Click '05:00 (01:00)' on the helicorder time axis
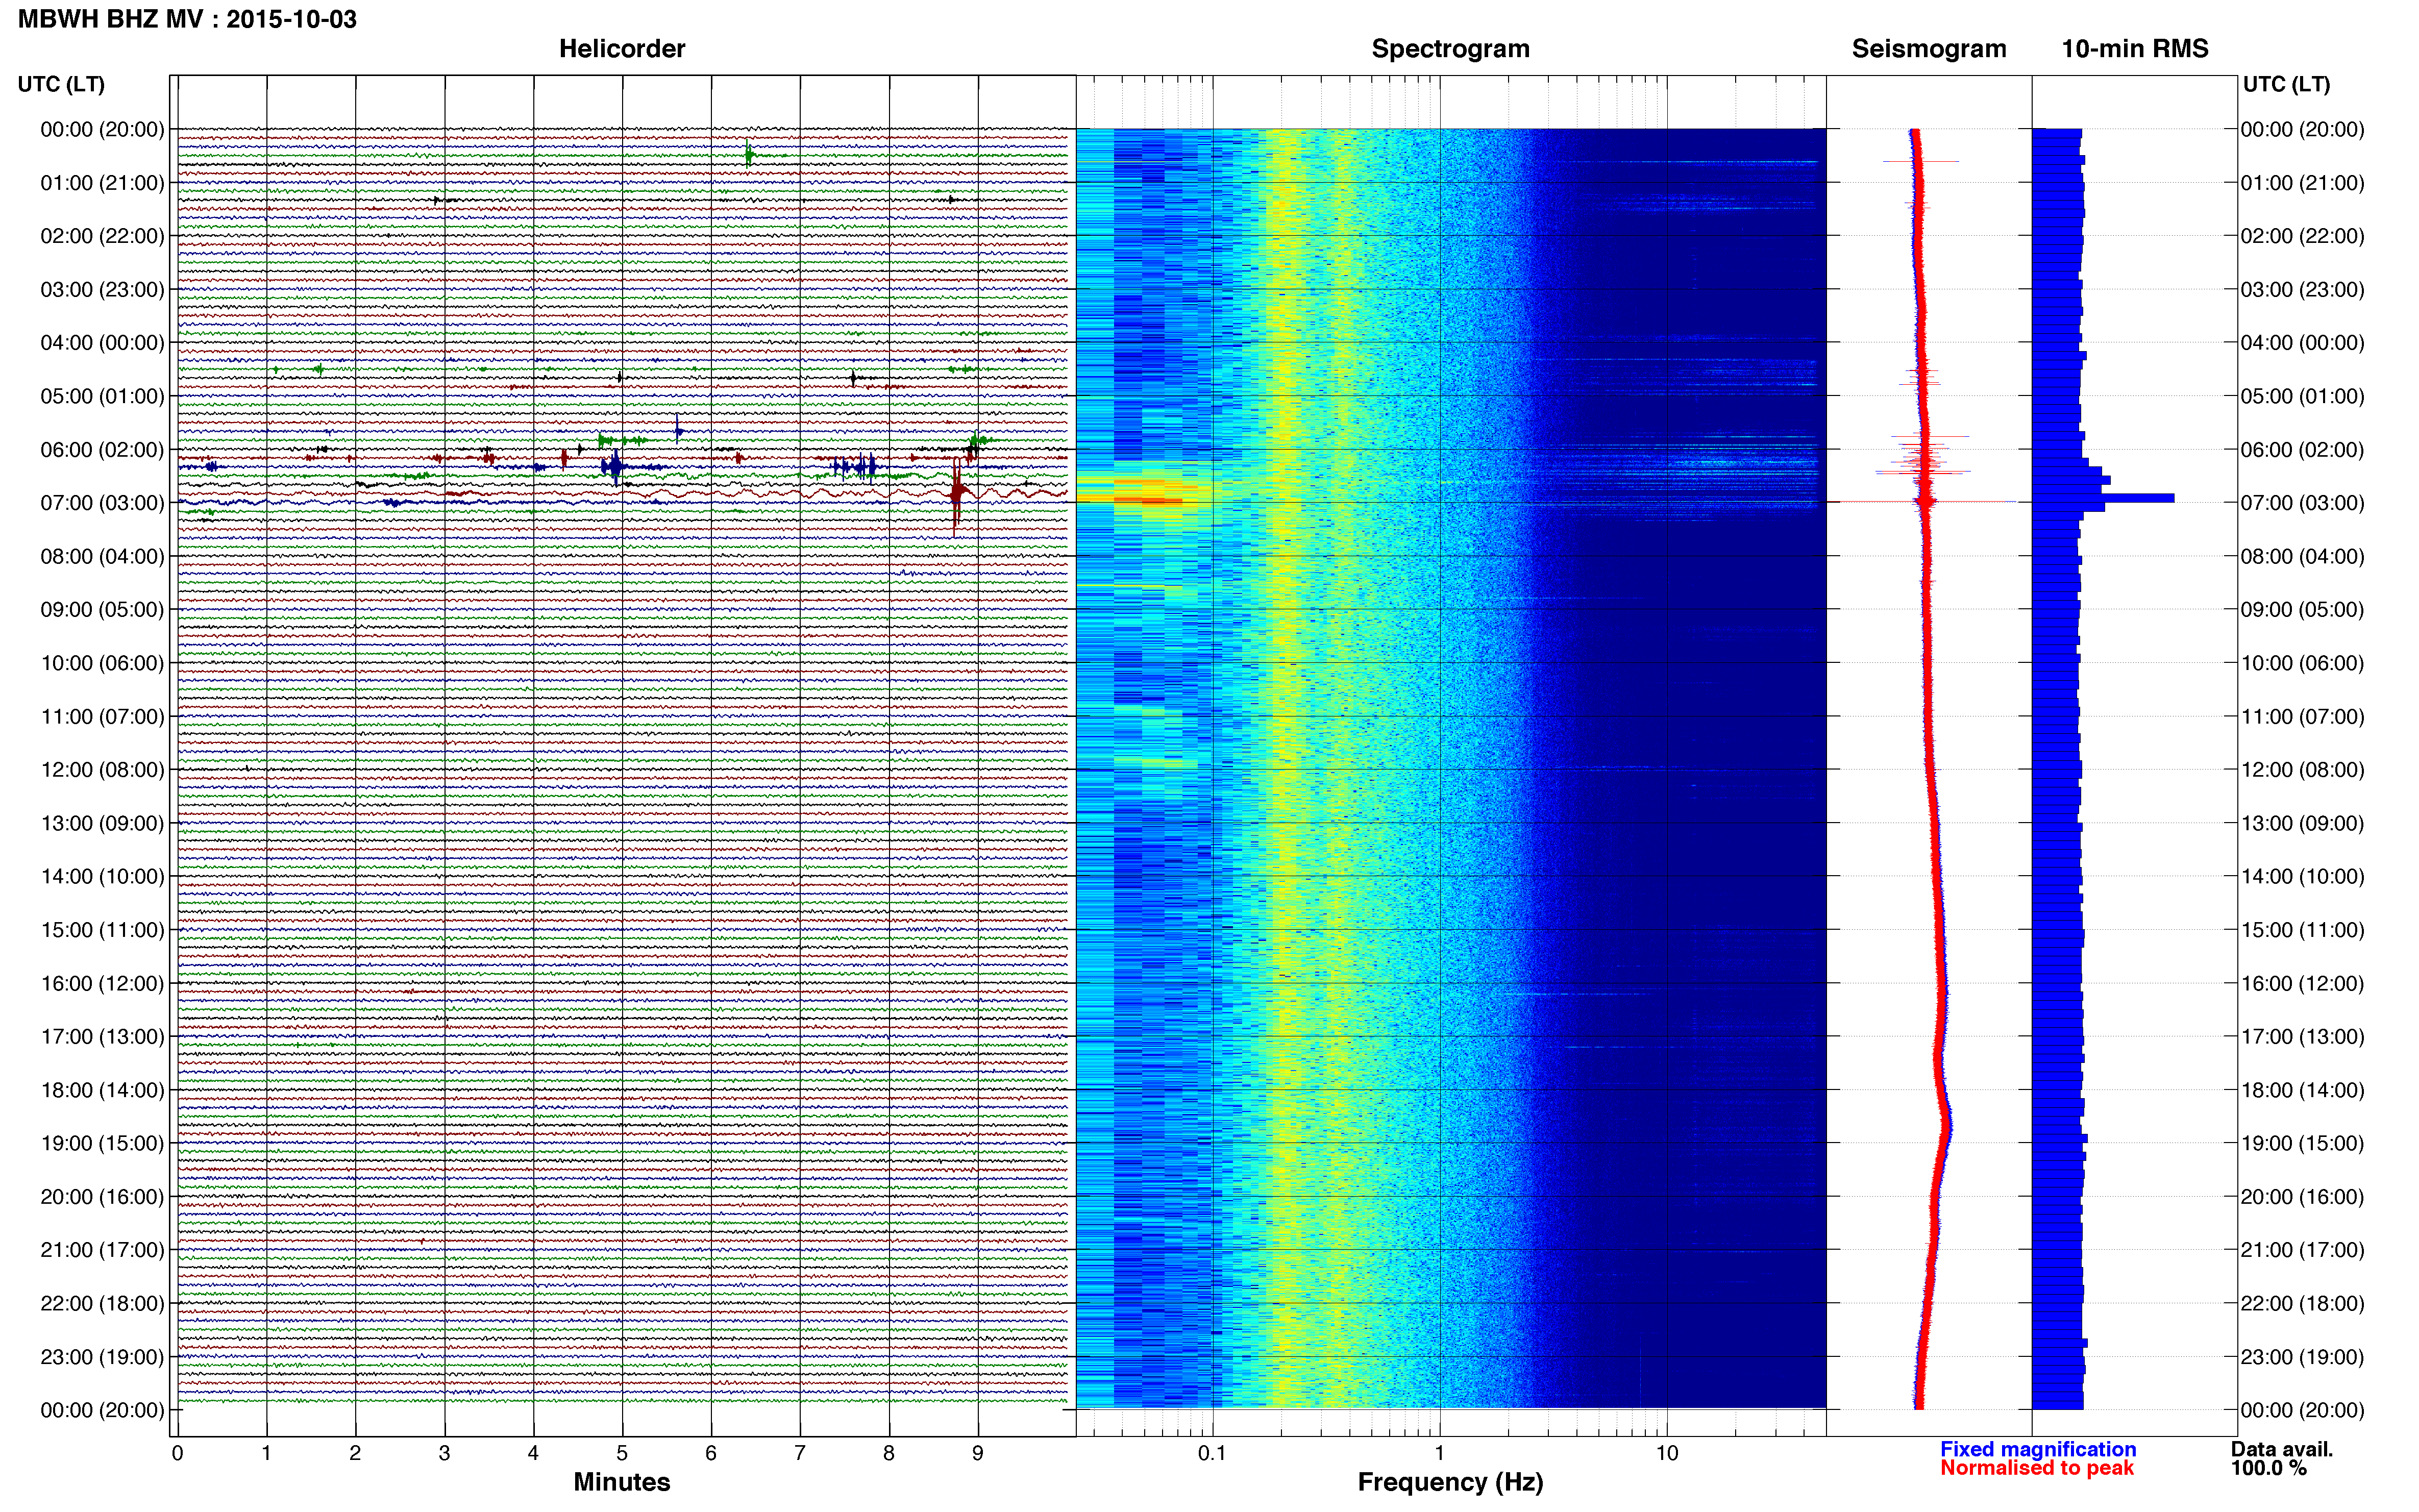The width and height of the screenshot is (2419, 1512). pos(102,396)
